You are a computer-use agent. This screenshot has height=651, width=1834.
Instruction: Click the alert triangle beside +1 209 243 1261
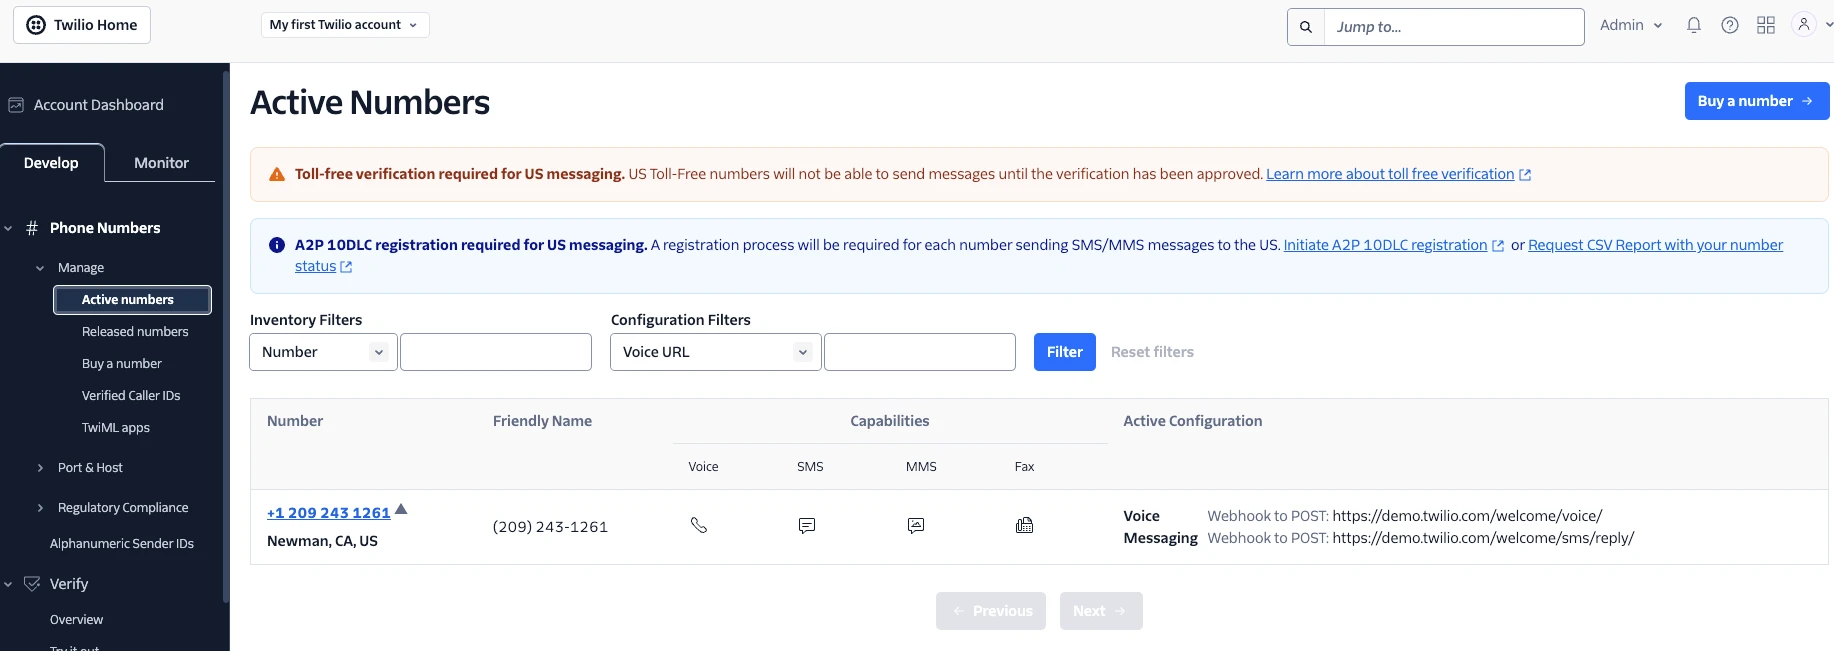pyautogui.click(x=401, y=509)
